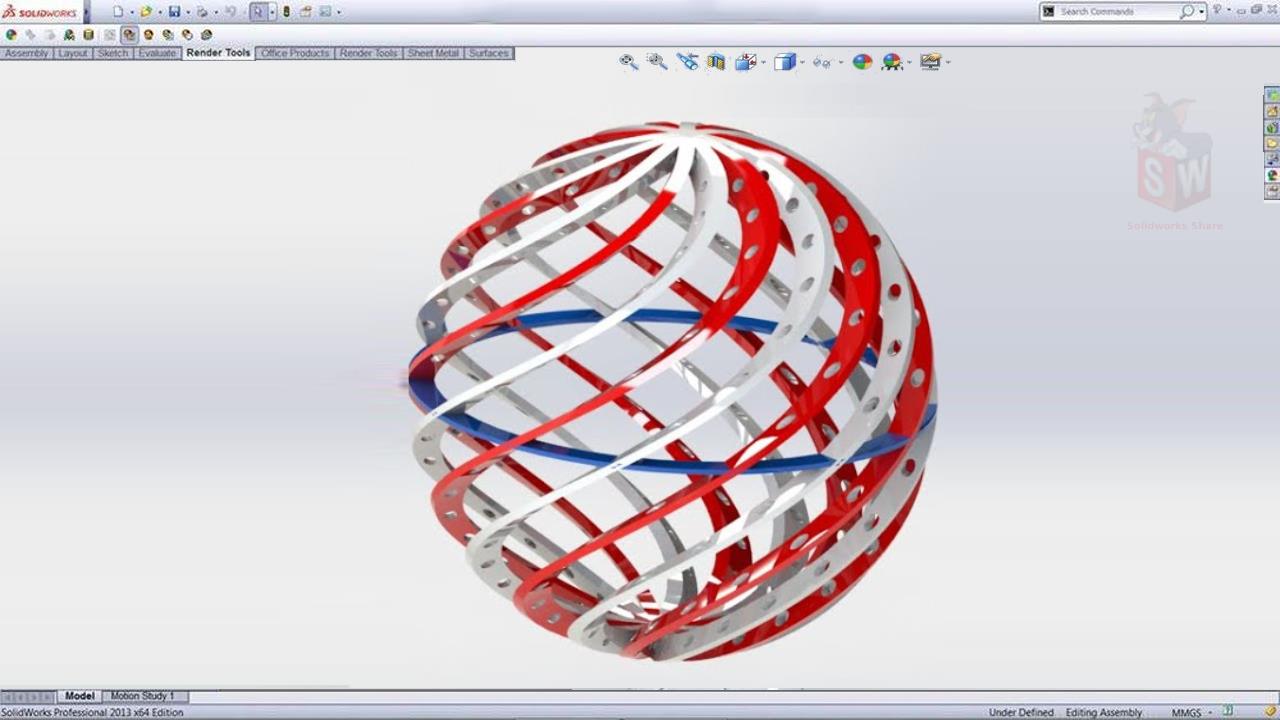This screenshot has width=1280, height=720.
Task: Click Editing Assembly status text
Action: pyautogui.click(x=1103, y=713)
